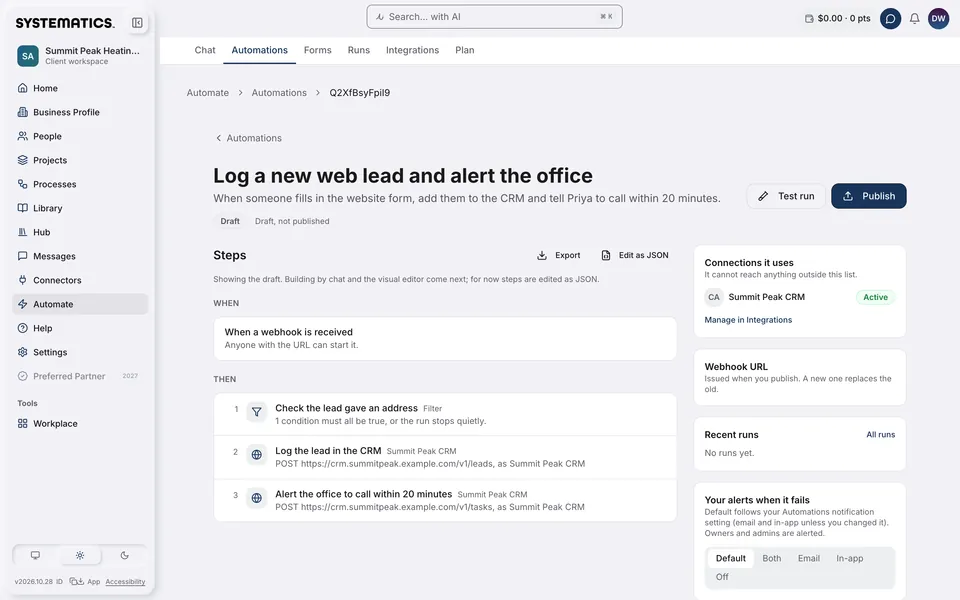Click the filter funnel icon on step 1
Screen dimensions: 960x600
tap(257, 412)
